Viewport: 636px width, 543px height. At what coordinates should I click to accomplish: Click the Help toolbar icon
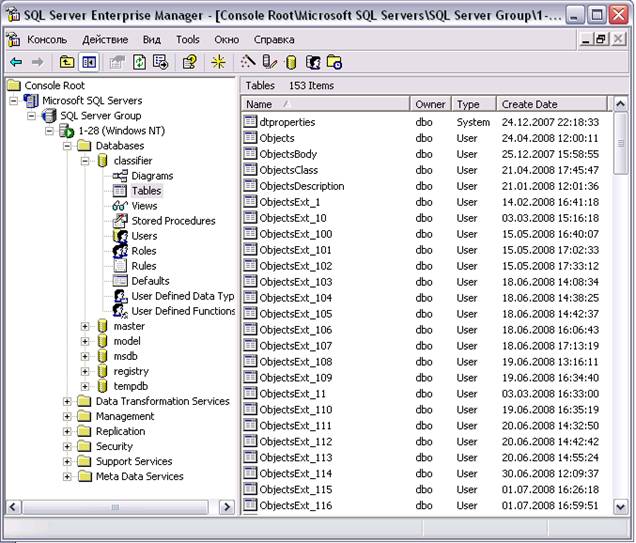189,62
